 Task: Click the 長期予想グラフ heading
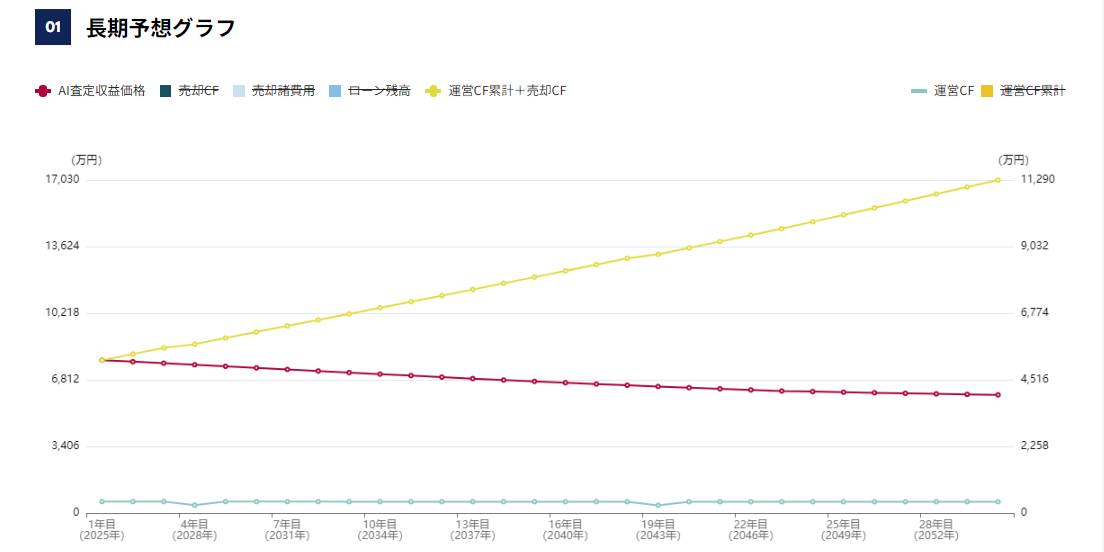(161, 28)
